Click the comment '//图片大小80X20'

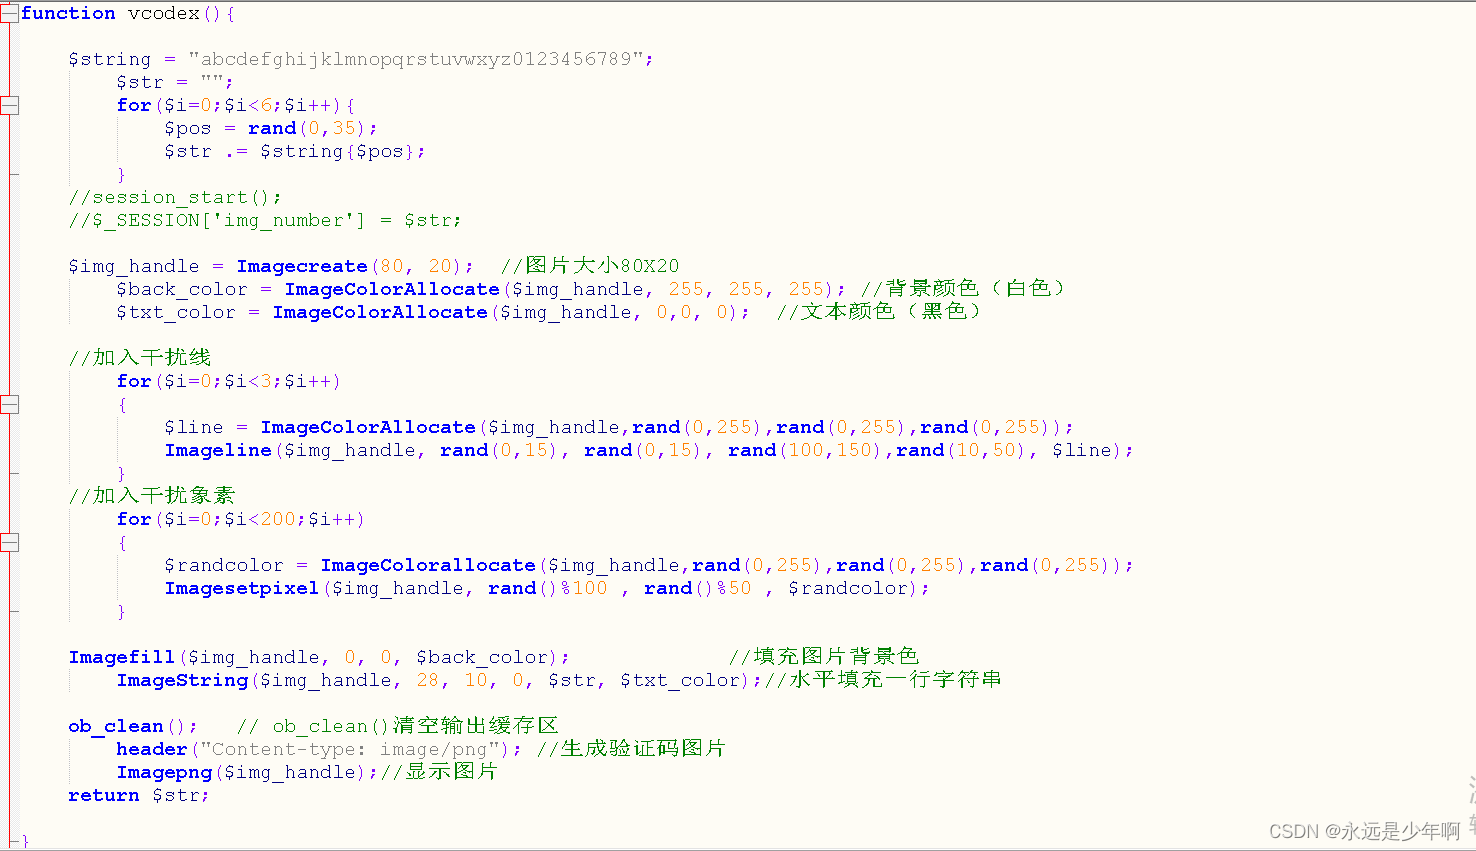590,265
